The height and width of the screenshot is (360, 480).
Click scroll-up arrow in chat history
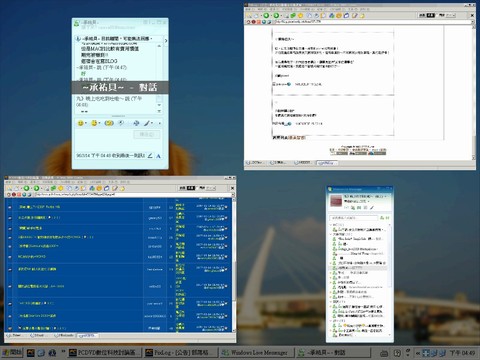[159, 46]
